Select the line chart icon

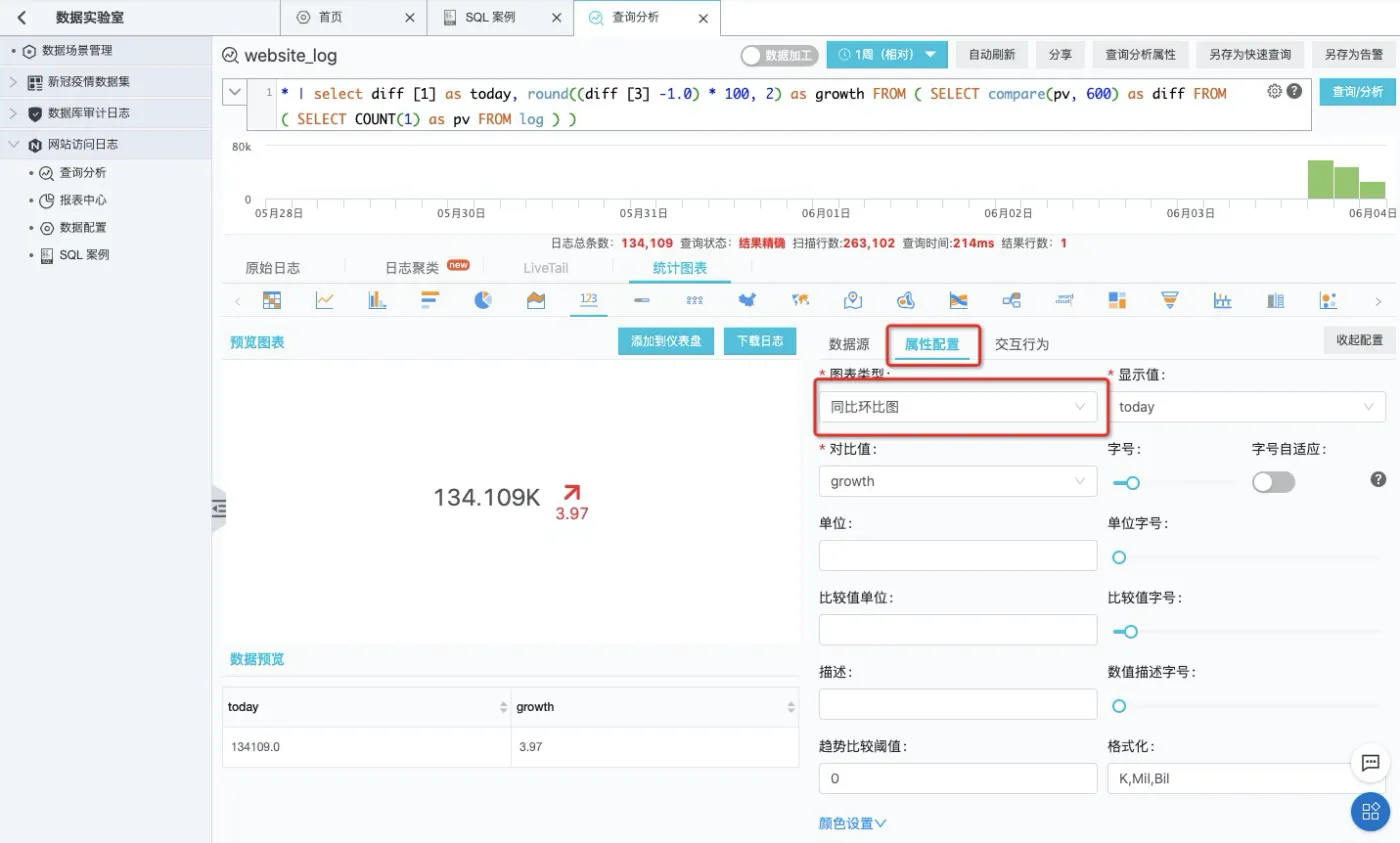(x=324, y=300)
